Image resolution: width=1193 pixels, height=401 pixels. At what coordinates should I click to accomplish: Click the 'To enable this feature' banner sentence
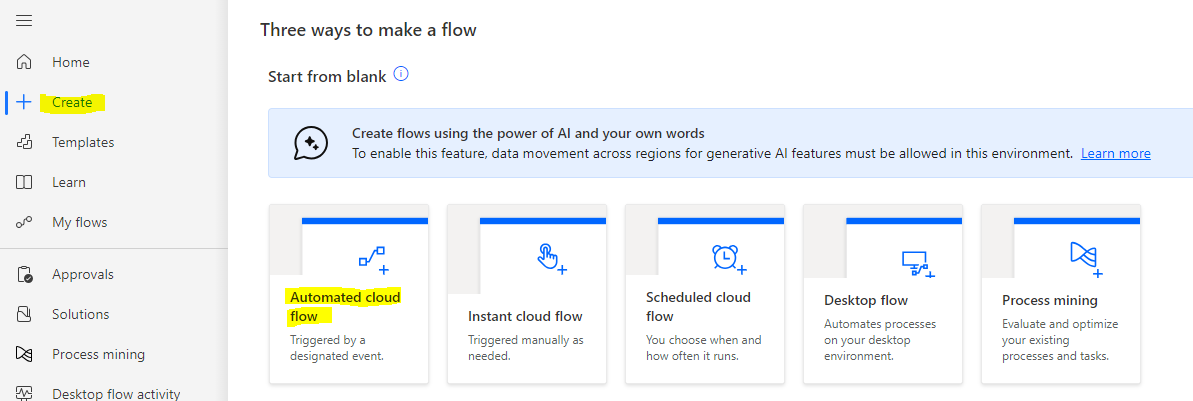(712, 154)
